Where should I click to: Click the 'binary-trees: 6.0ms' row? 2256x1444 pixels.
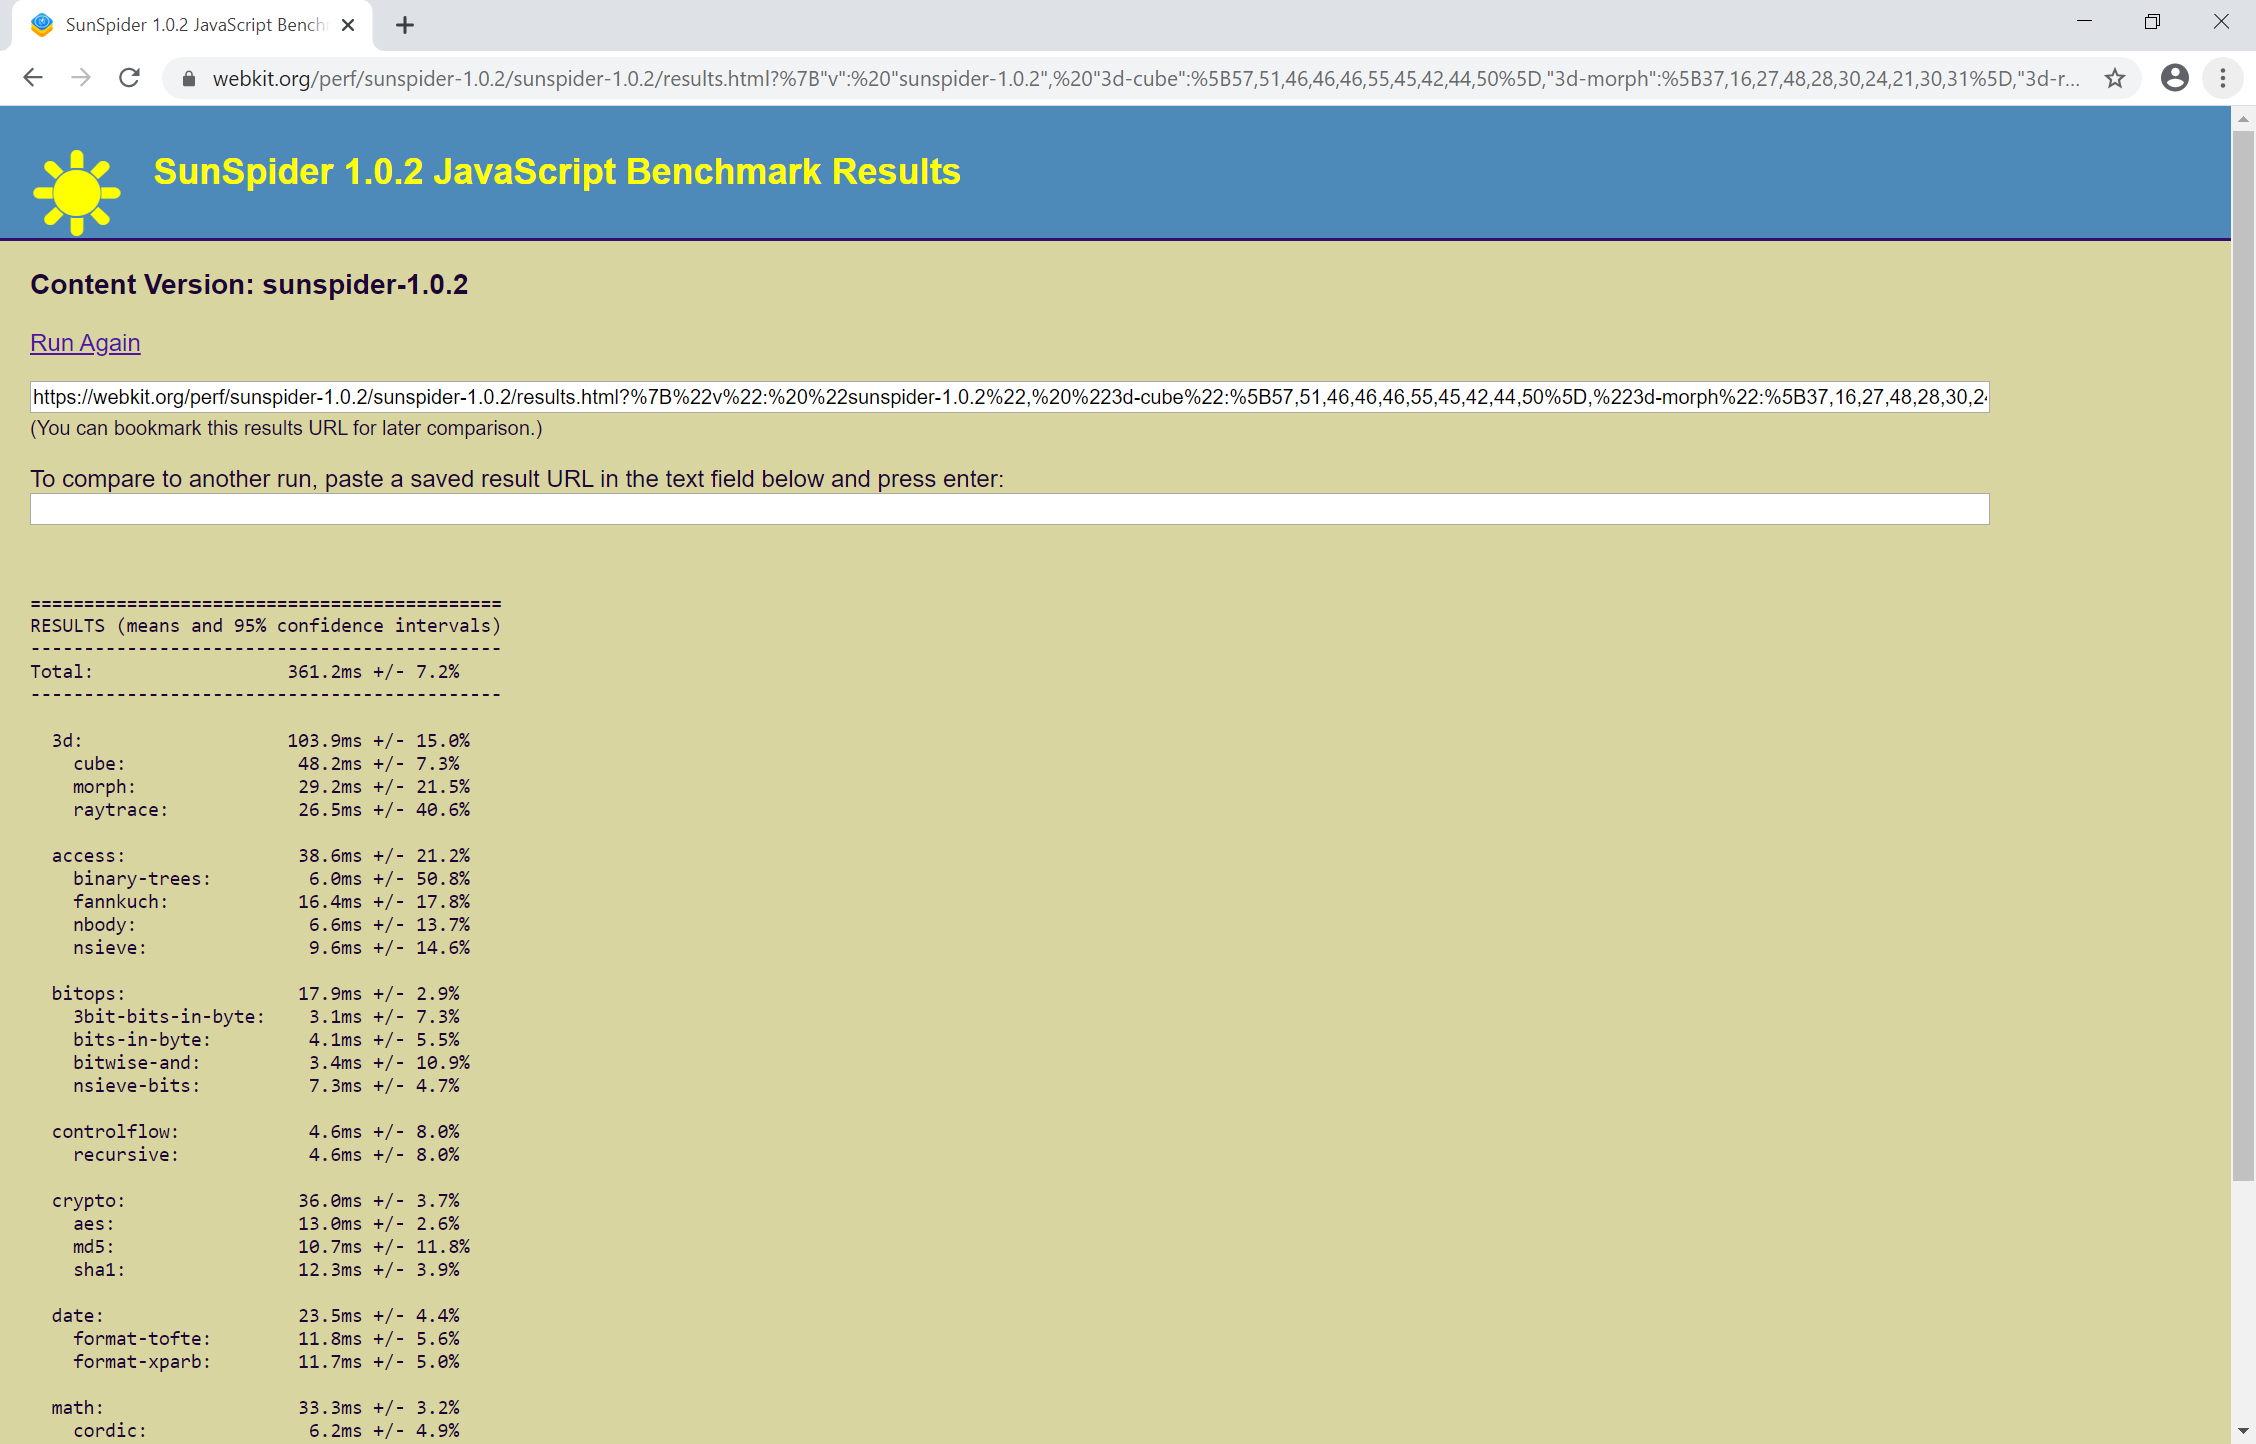pyautogui.click(x=271, y=879)
